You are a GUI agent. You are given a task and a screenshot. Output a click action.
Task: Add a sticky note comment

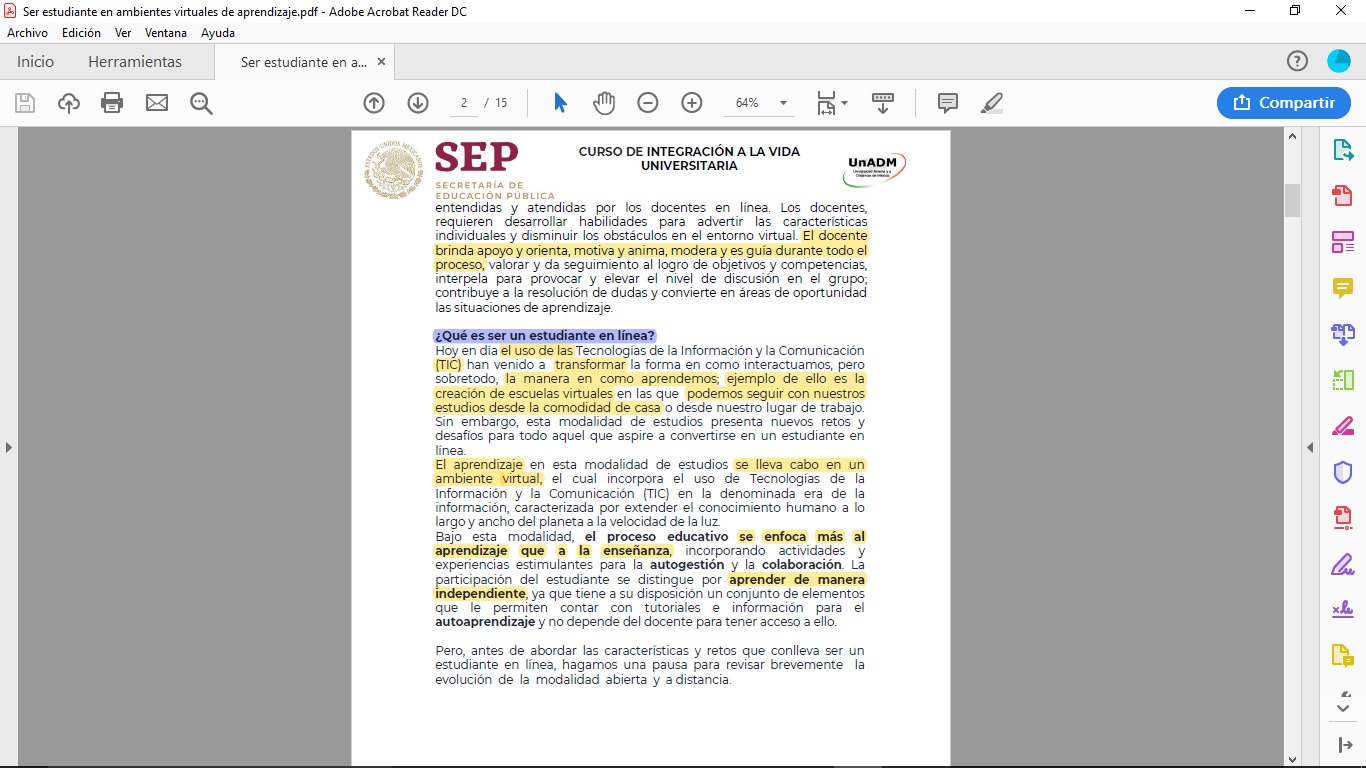point(948,103)
